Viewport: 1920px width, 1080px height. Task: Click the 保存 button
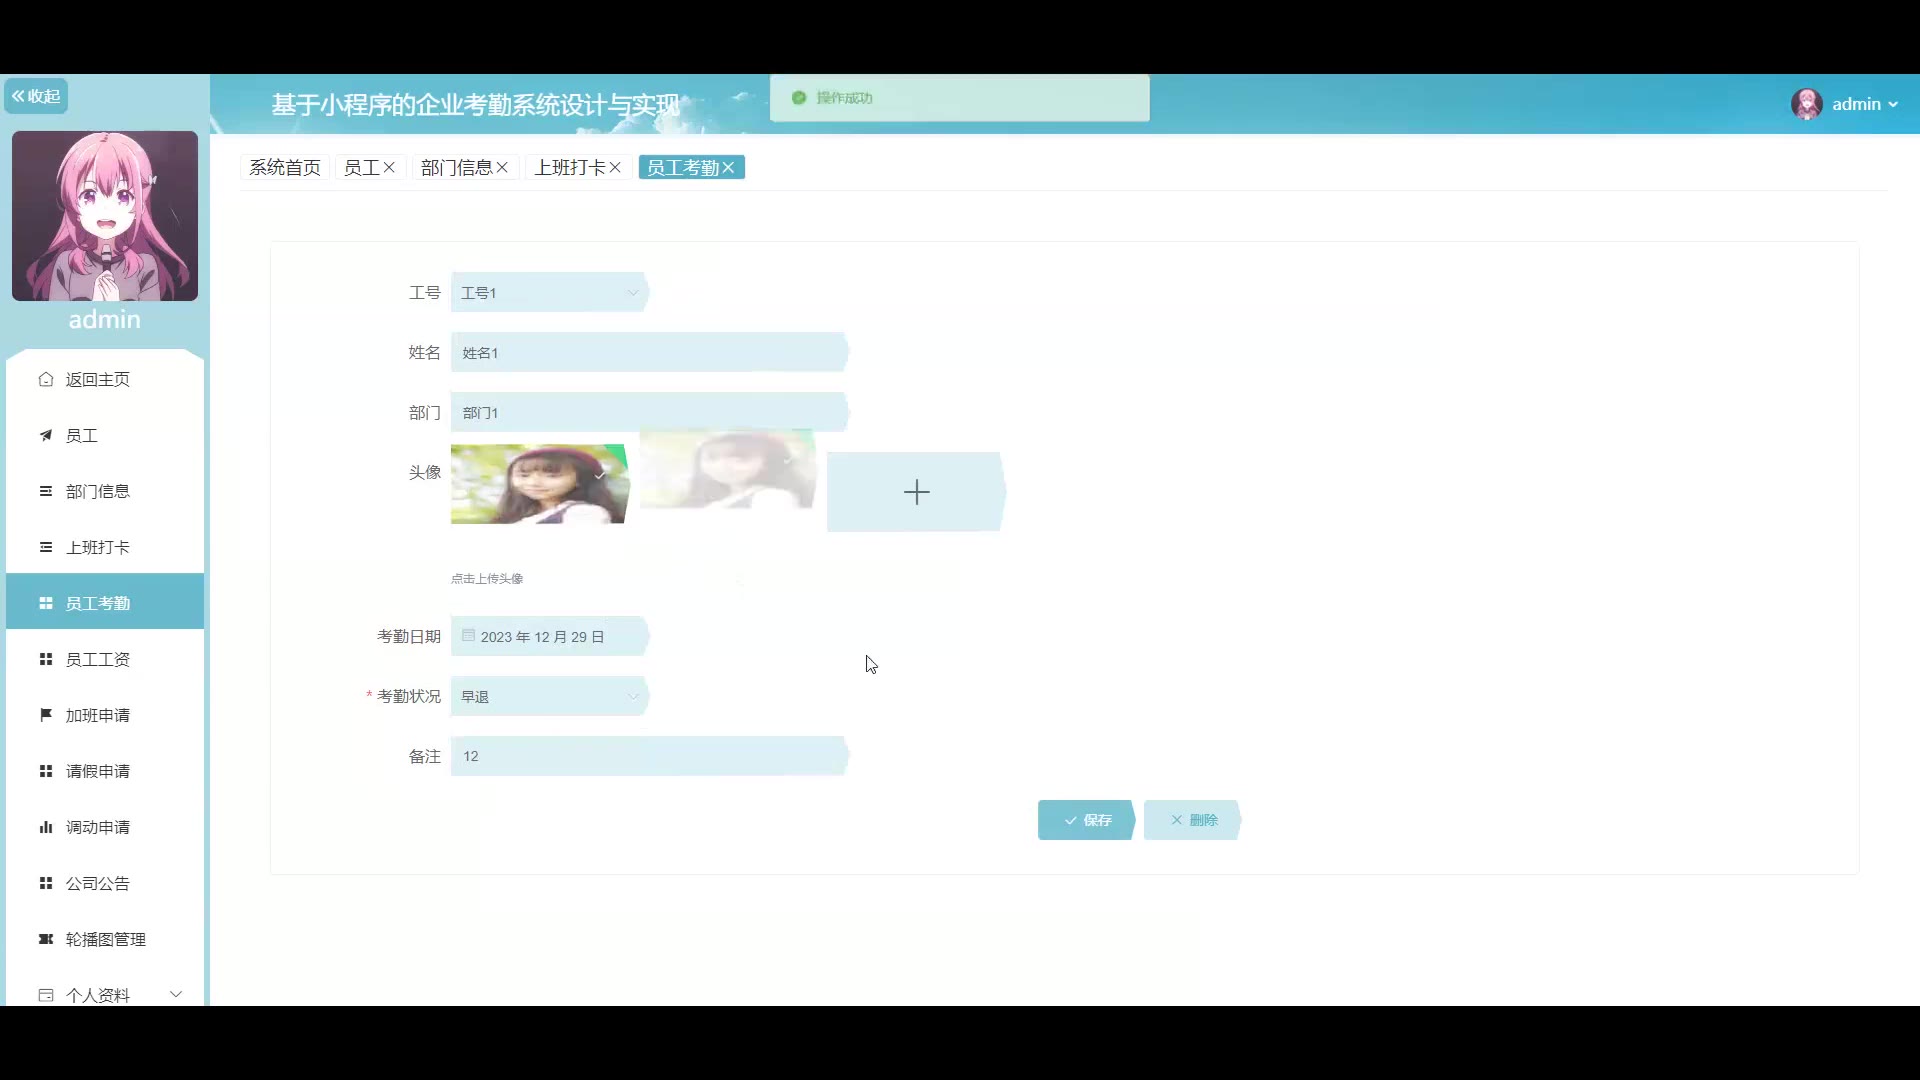[1086, 820]
